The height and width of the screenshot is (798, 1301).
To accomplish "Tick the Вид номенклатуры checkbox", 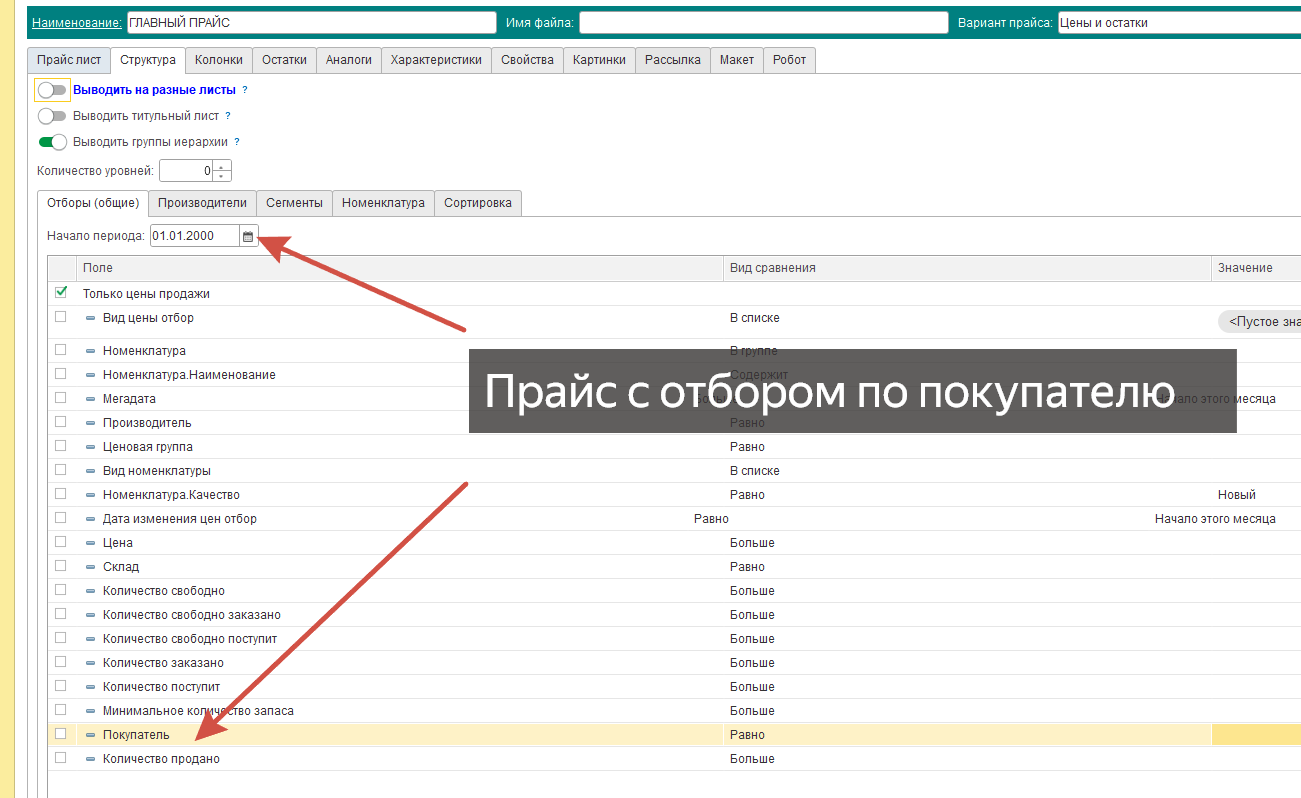I will (x=61, y=470).
